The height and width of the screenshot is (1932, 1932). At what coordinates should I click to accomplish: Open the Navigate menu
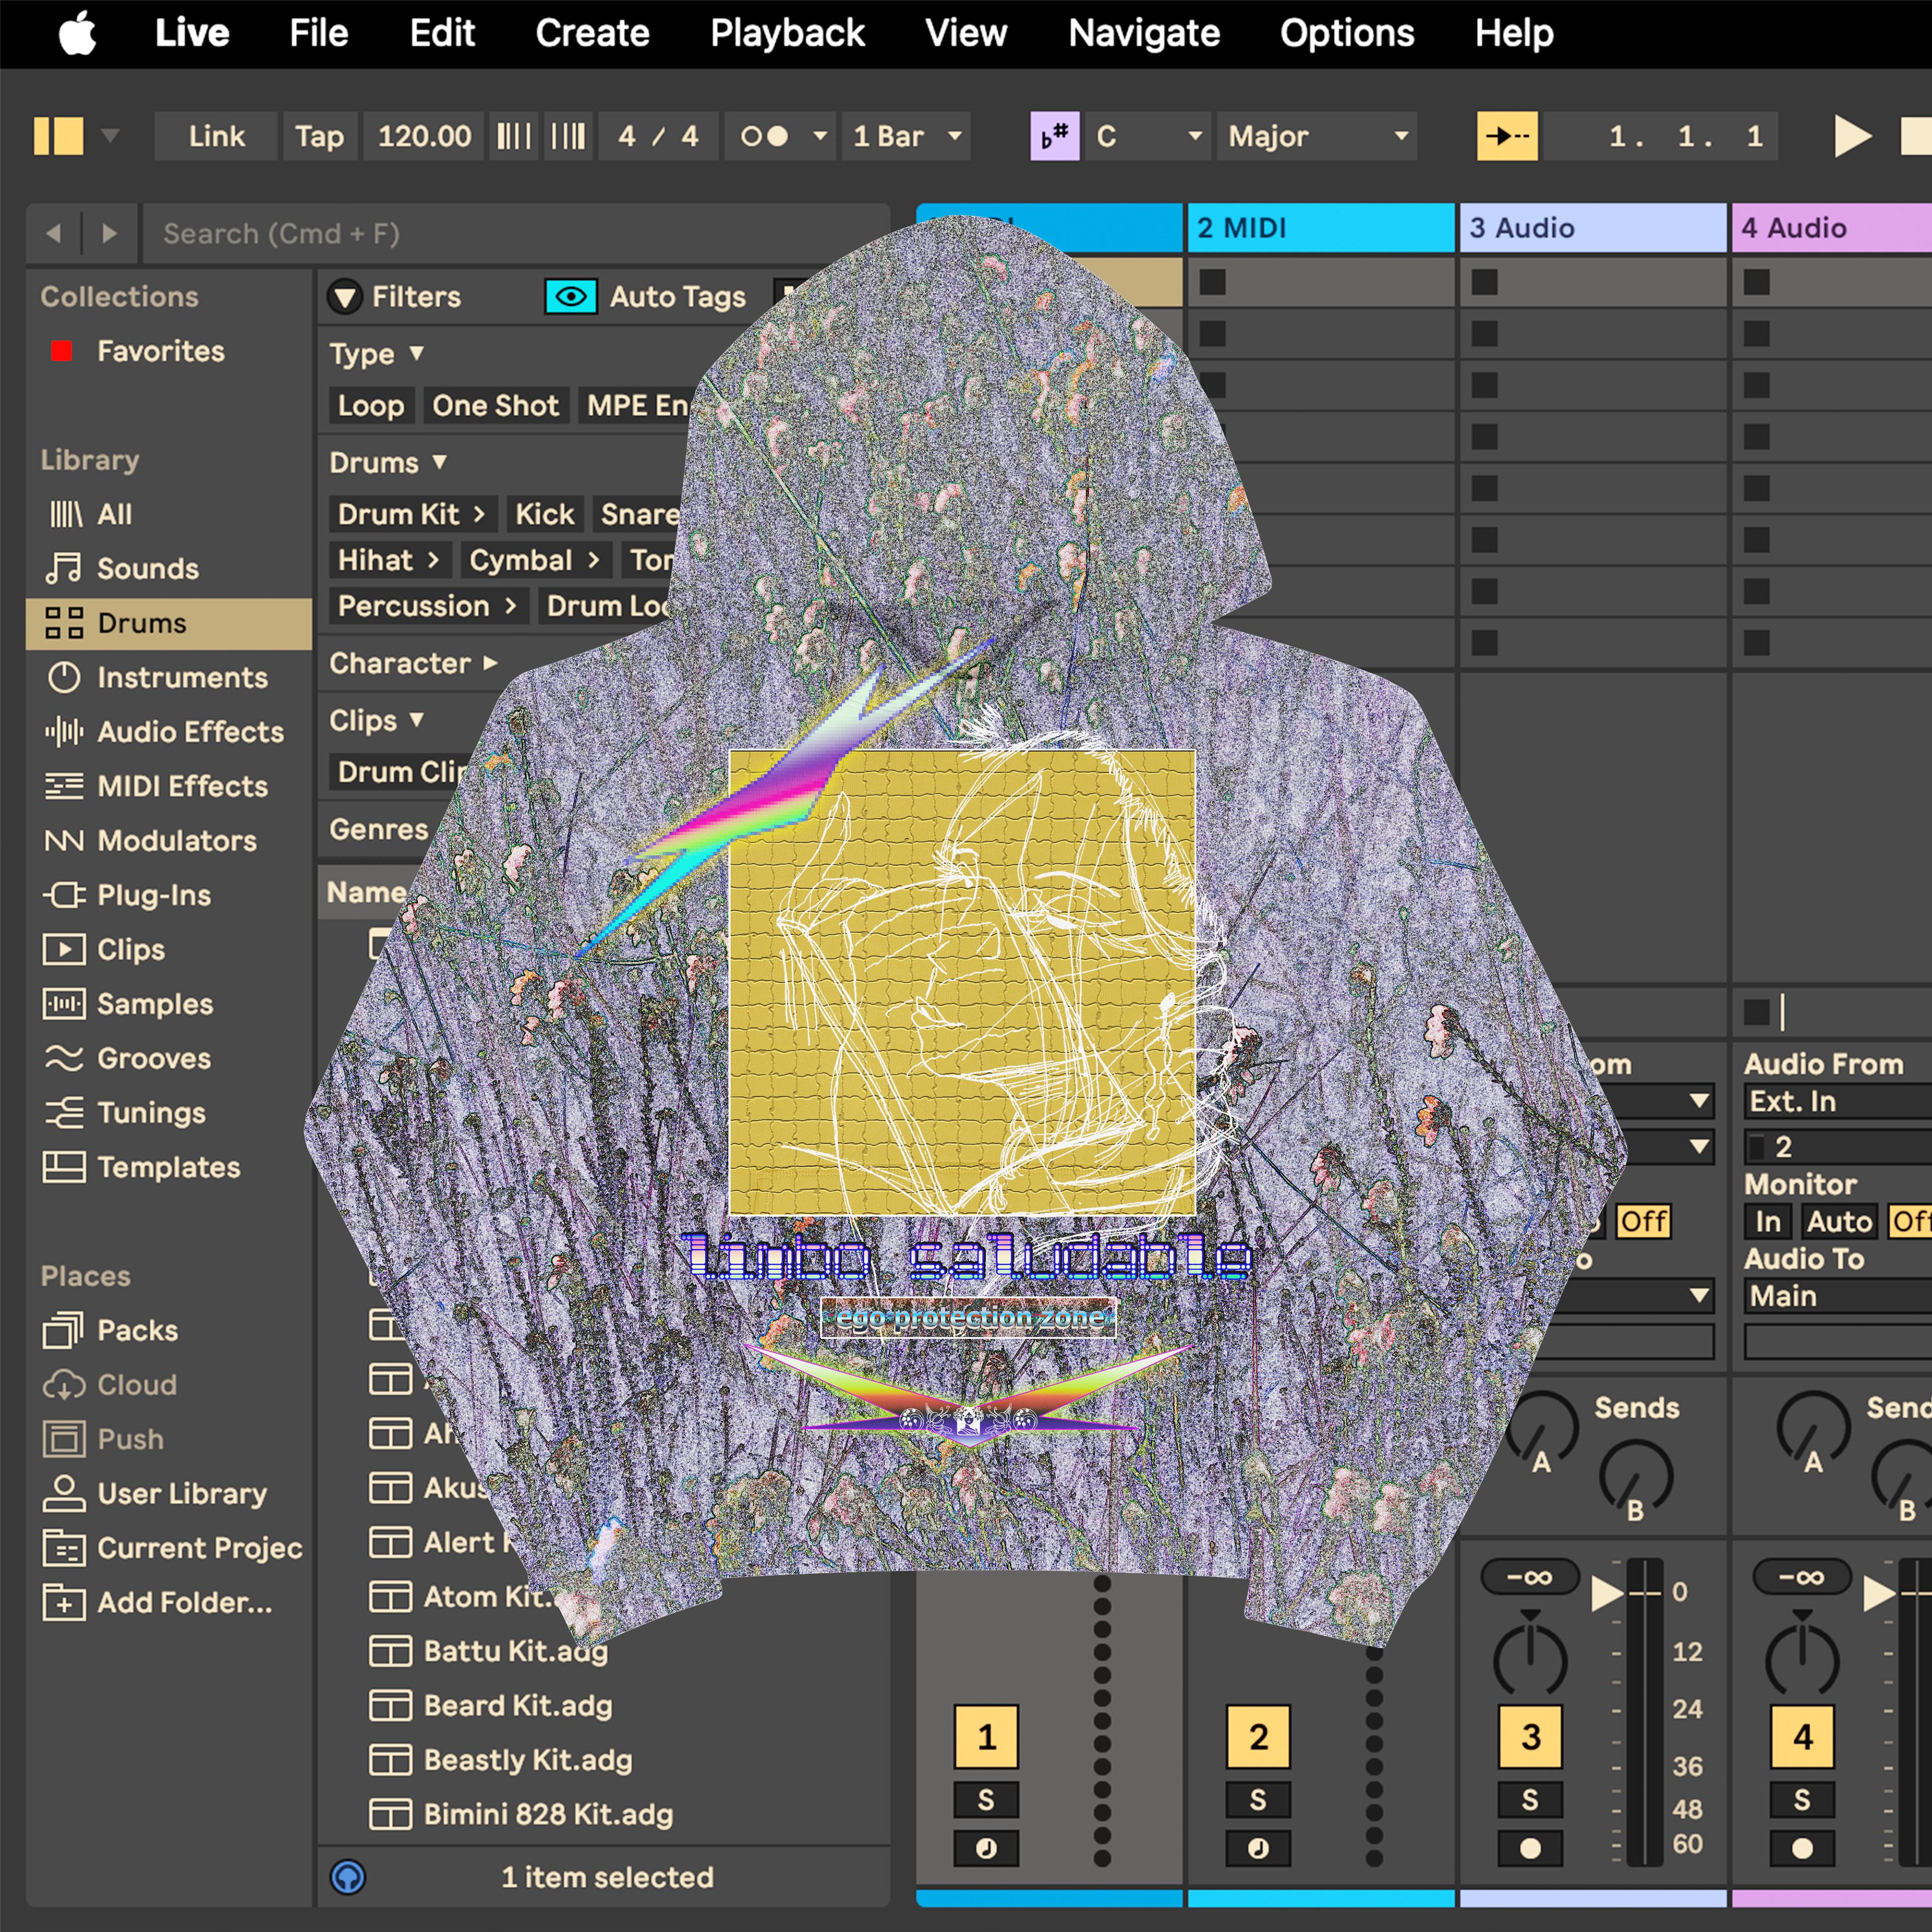1144,33
